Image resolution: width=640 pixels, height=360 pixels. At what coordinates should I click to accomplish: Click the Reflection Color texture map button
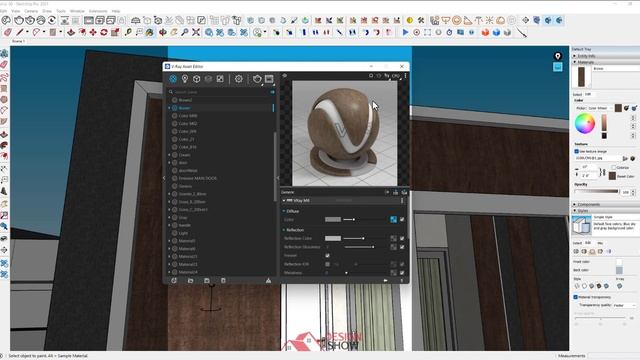393,238
